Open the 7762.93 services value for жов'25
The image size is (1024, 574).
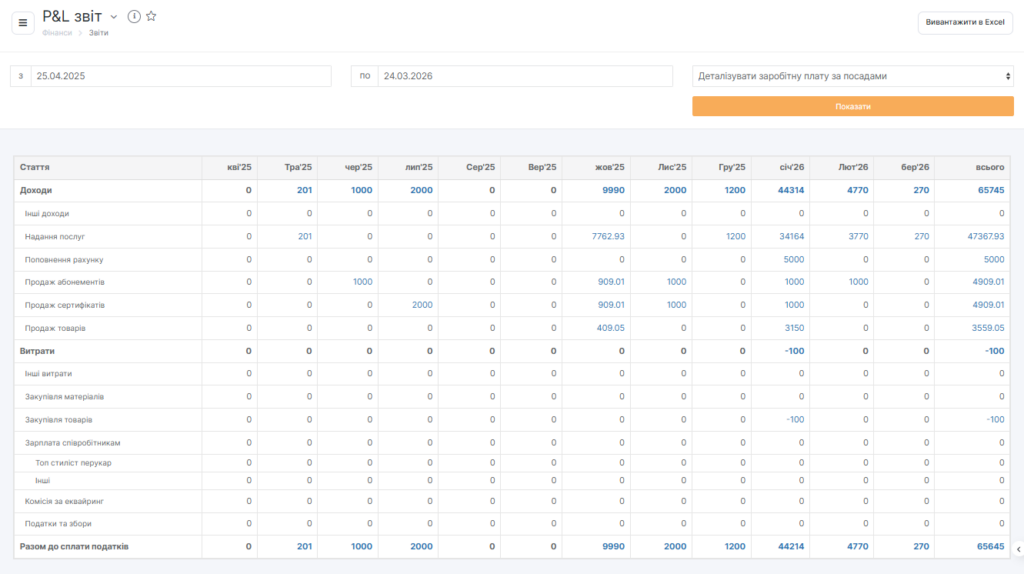(607, 237)
